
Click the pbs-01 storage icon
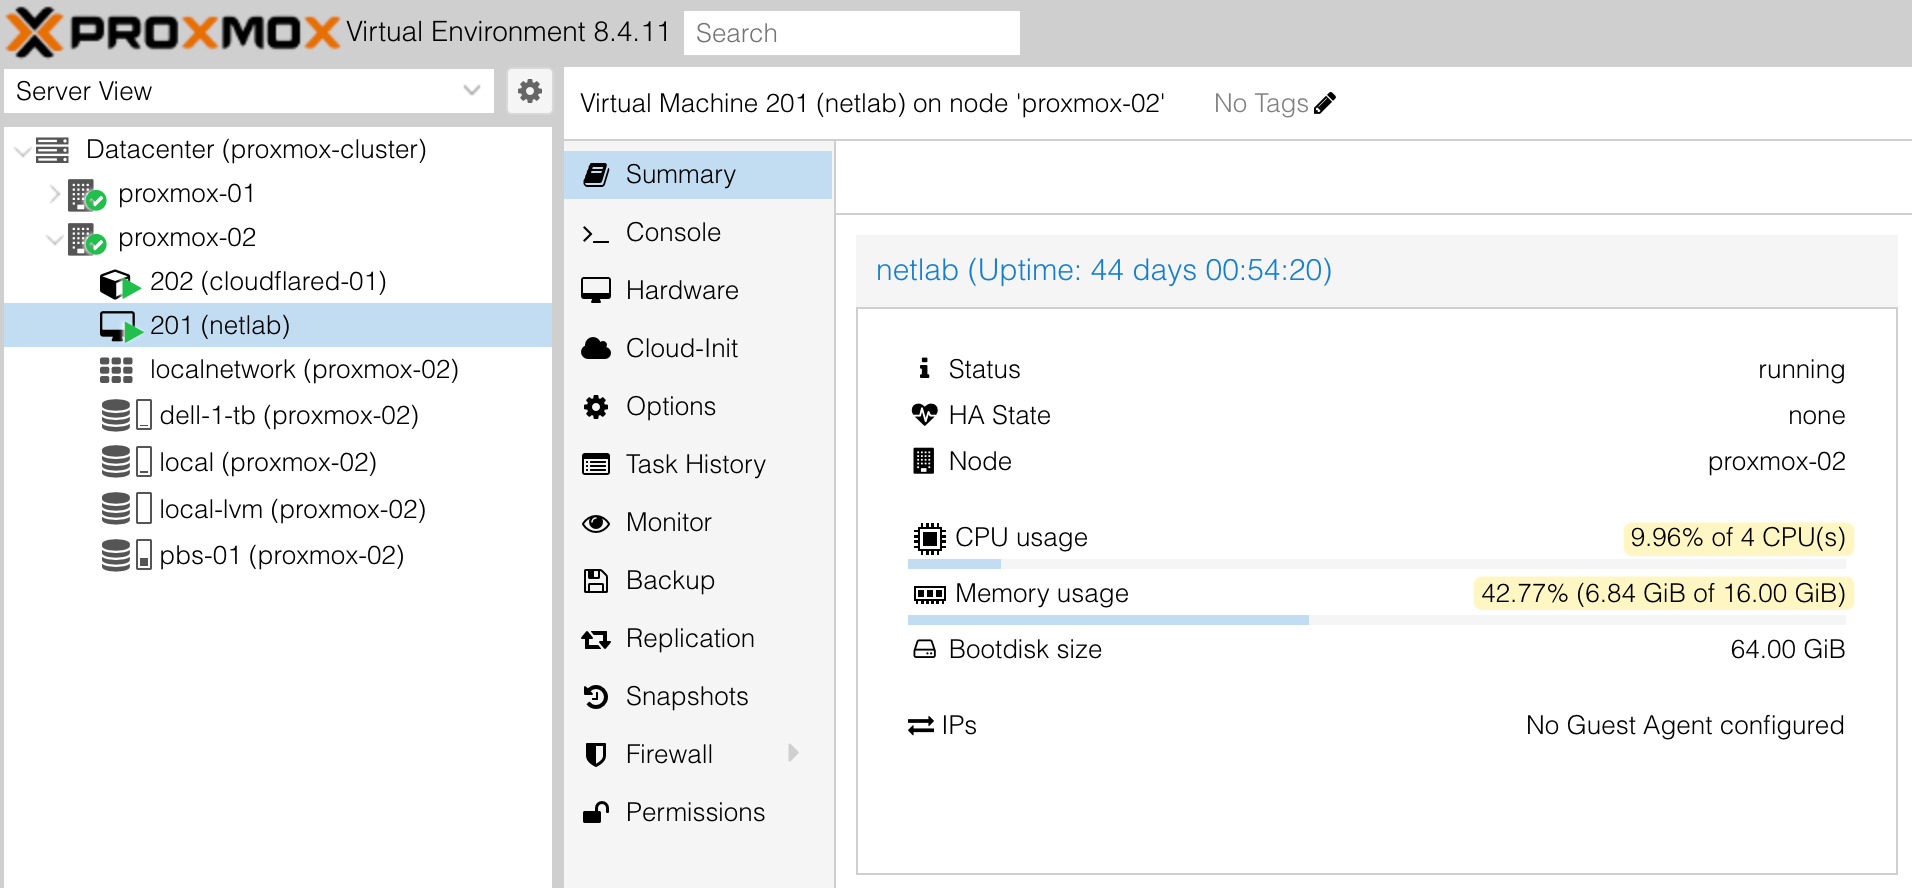pos(126,555)
